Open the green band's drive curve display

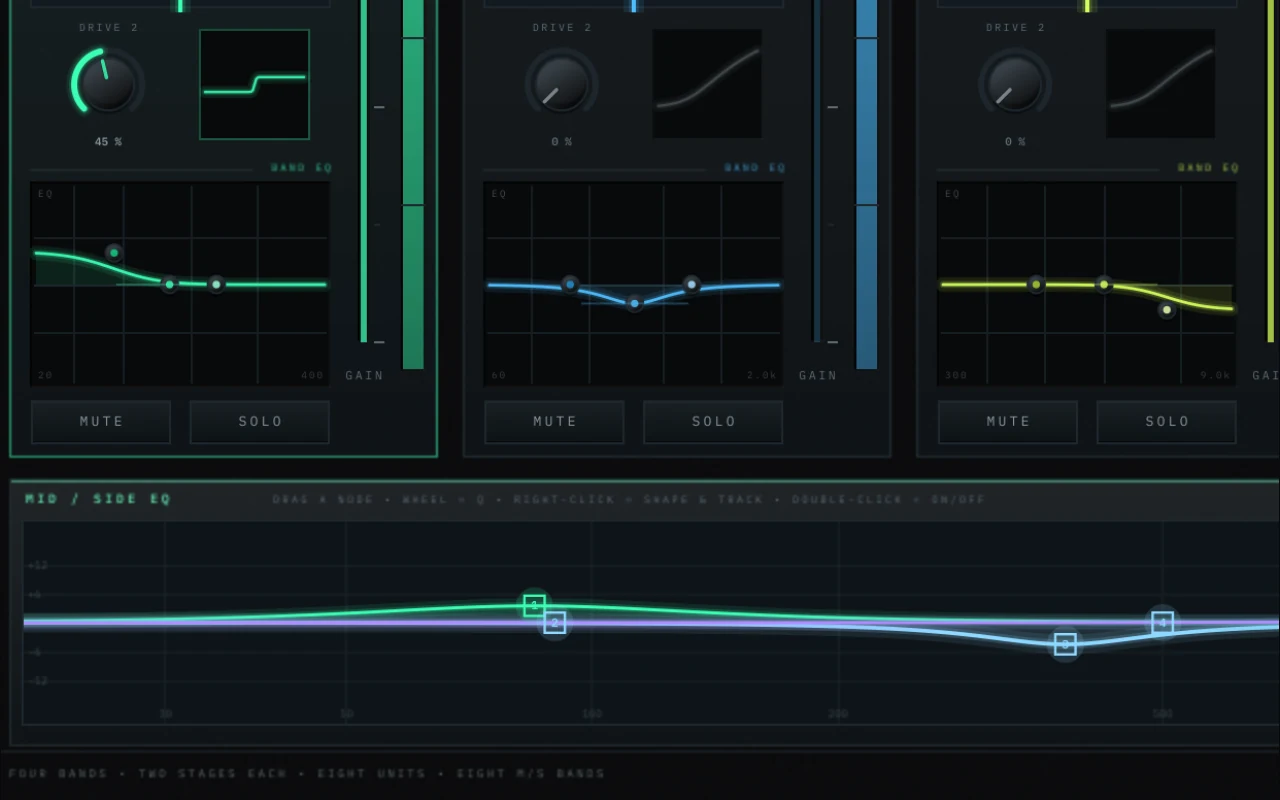[254, 84]
